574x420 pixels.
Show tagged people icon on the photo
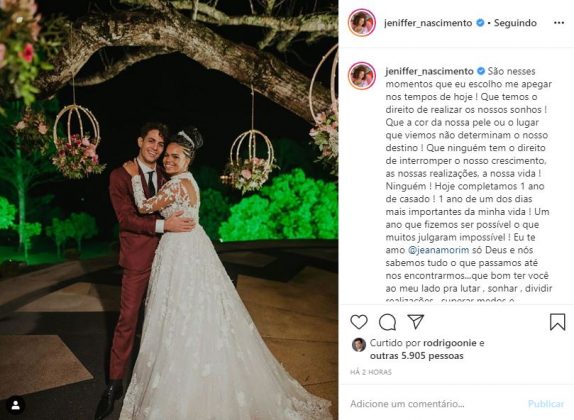(x=16, y=405)
